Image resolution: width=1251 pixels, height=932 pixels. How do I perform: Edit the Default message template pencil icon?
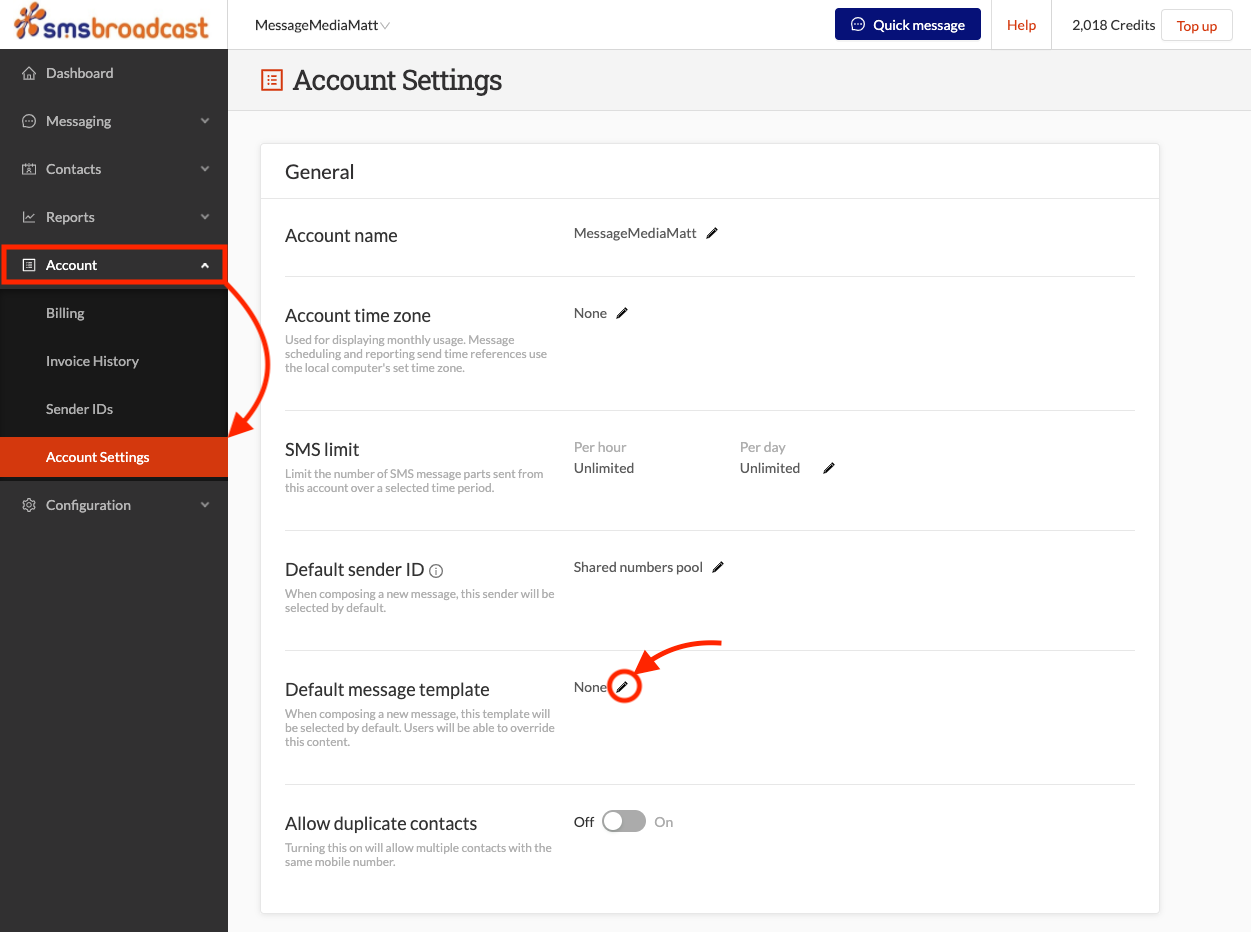click(622, 687)
